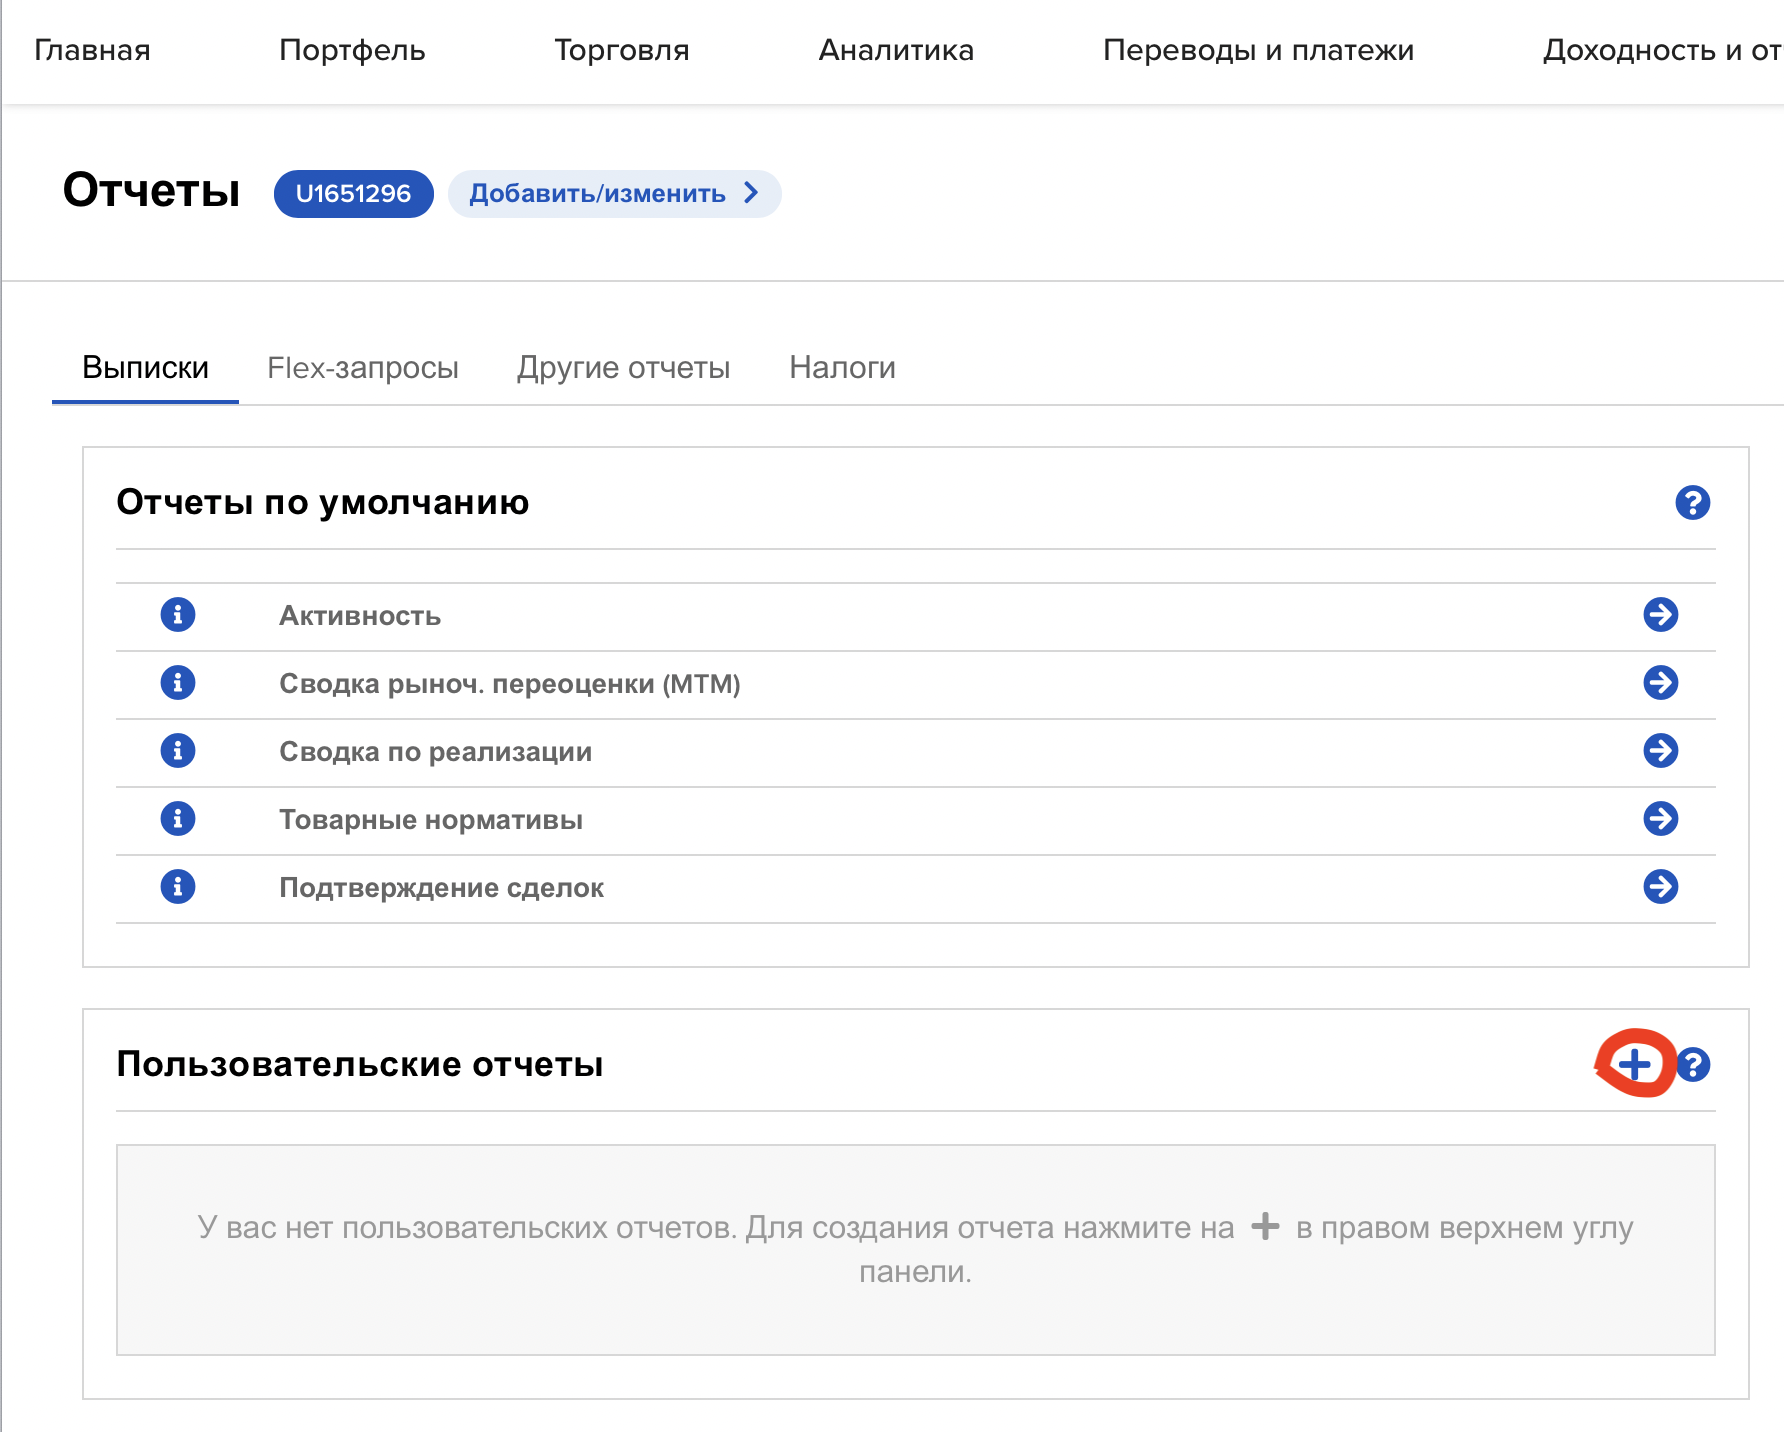Select the Сводка по реализации report
The height and width of the screenshot is (1432, 1784).
436,752
